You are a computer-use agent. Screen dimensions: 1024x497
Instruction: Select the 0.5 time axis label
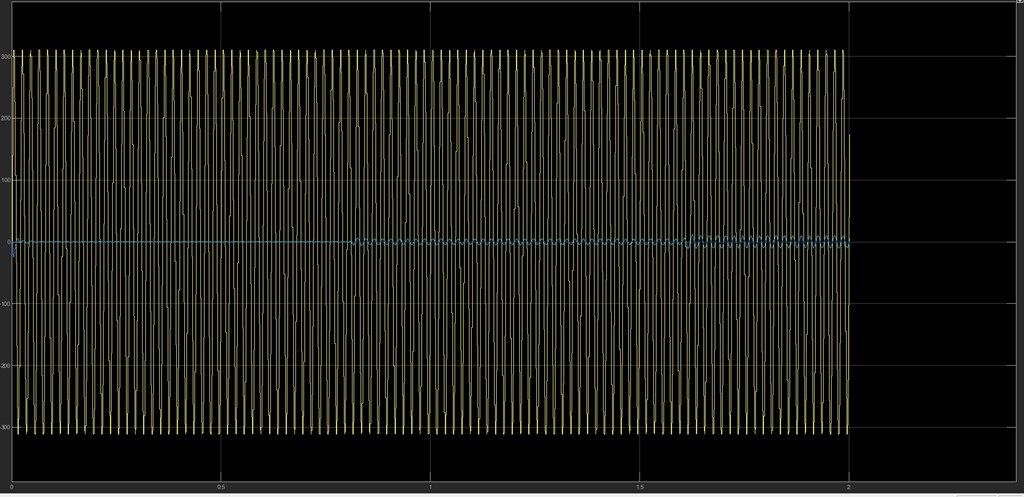coord(221,487)
